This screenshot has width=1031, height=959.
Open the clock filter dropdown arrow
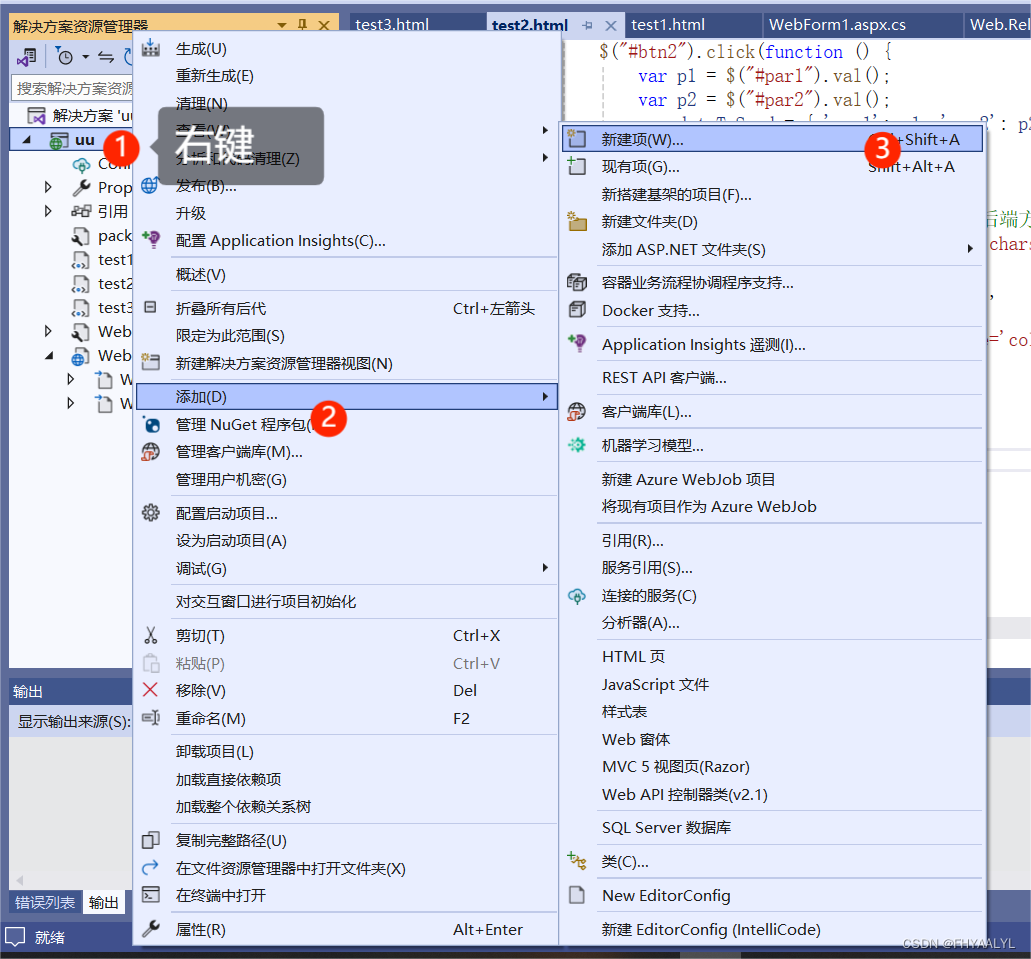pos(85,57)
